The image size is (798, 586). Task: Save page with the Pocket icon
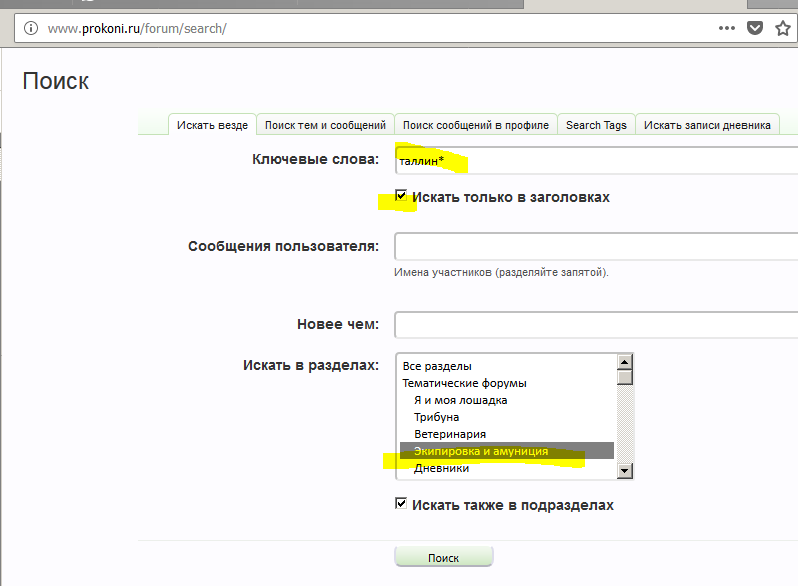(756, 28)
